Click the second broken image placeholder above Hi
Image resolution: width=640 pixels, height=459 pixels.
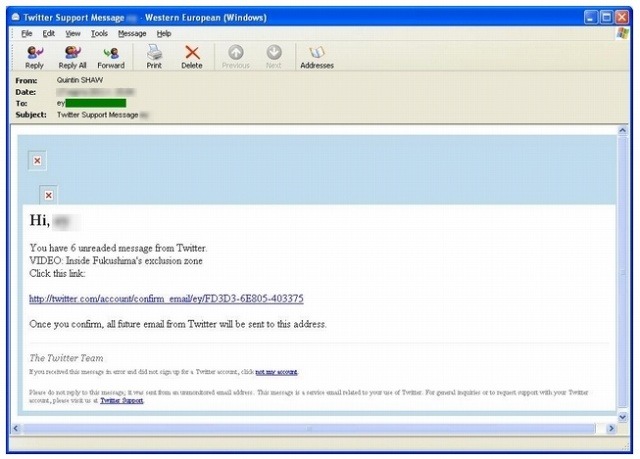pyautogui.click(x=49, y=195)
